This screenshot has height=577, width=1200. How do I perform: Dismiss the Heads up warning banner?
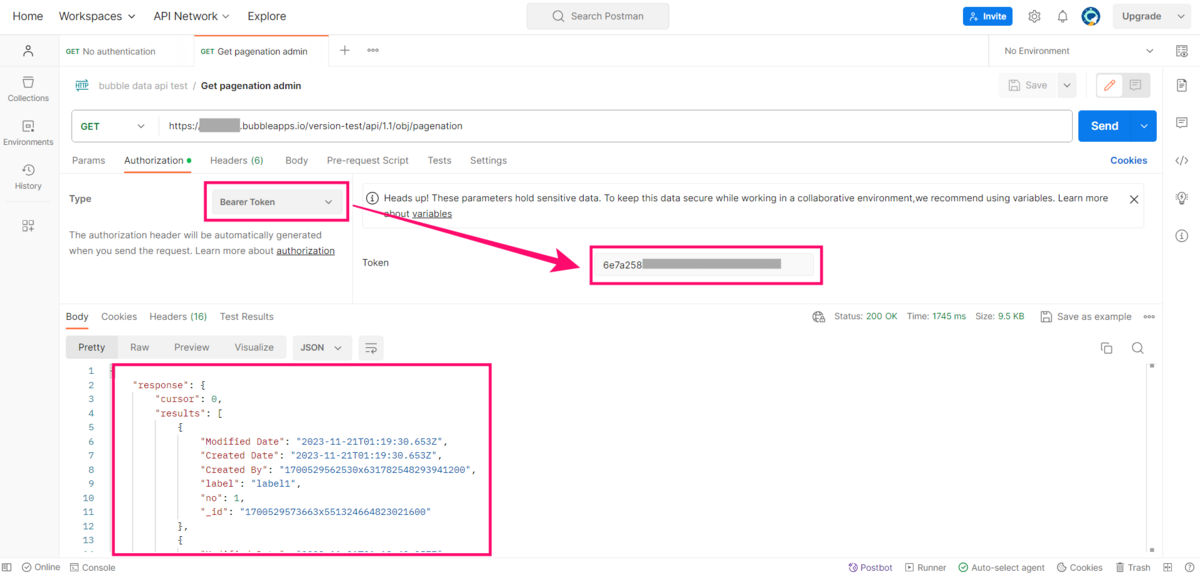1134,199
